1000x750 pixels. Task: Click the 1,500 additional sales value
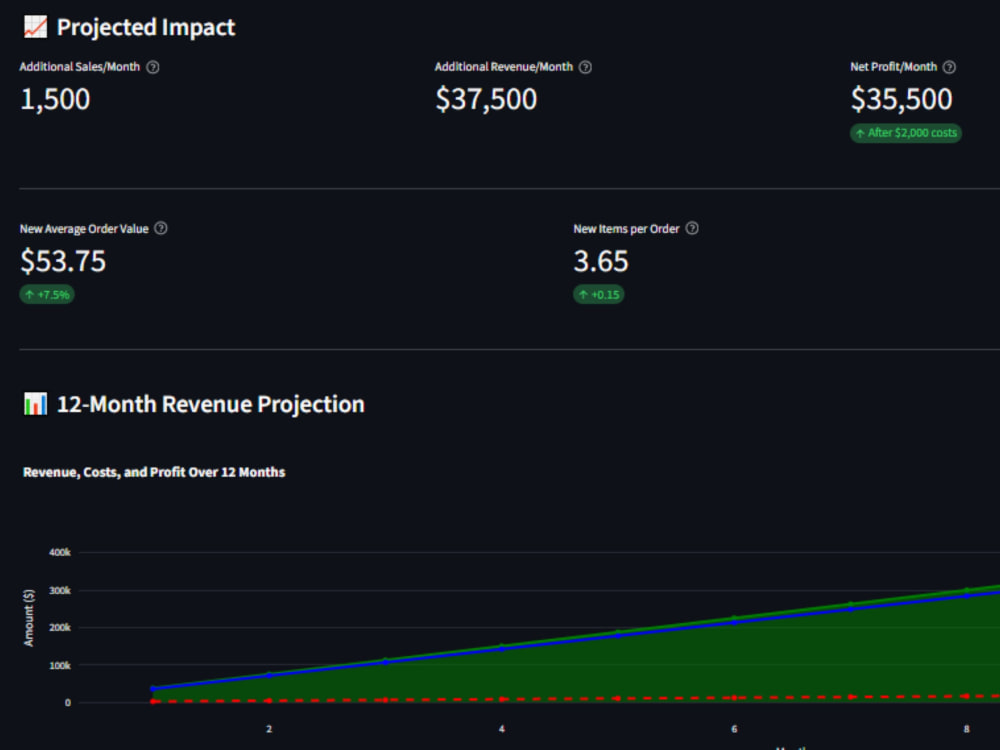point(55,99)
